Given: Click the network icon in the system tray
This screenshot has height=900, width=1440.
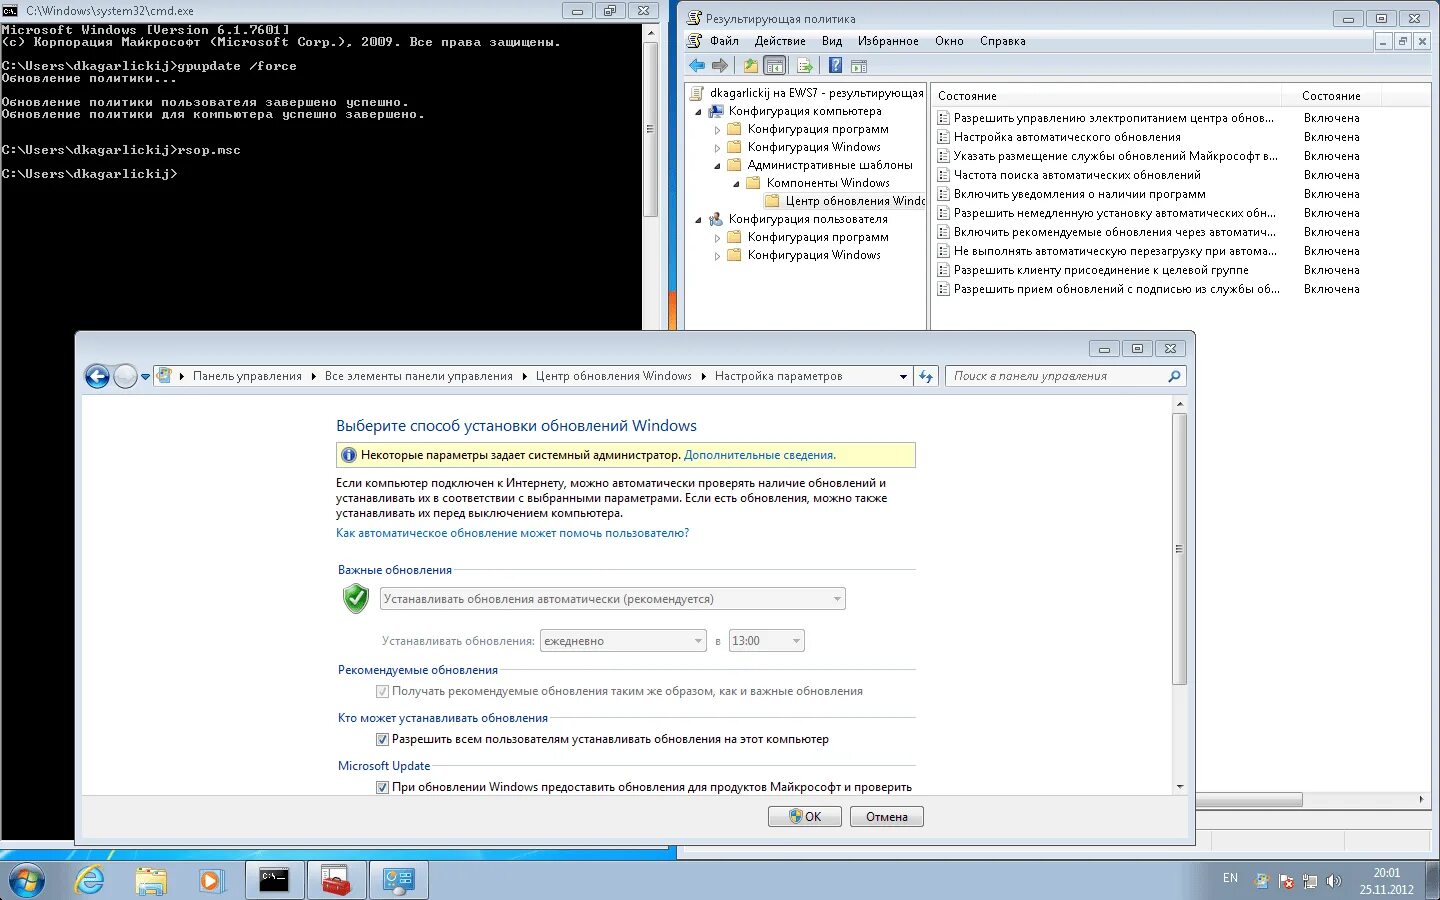Looking at the screenshot, I should pyautogui.click(x=1309, y=881).
